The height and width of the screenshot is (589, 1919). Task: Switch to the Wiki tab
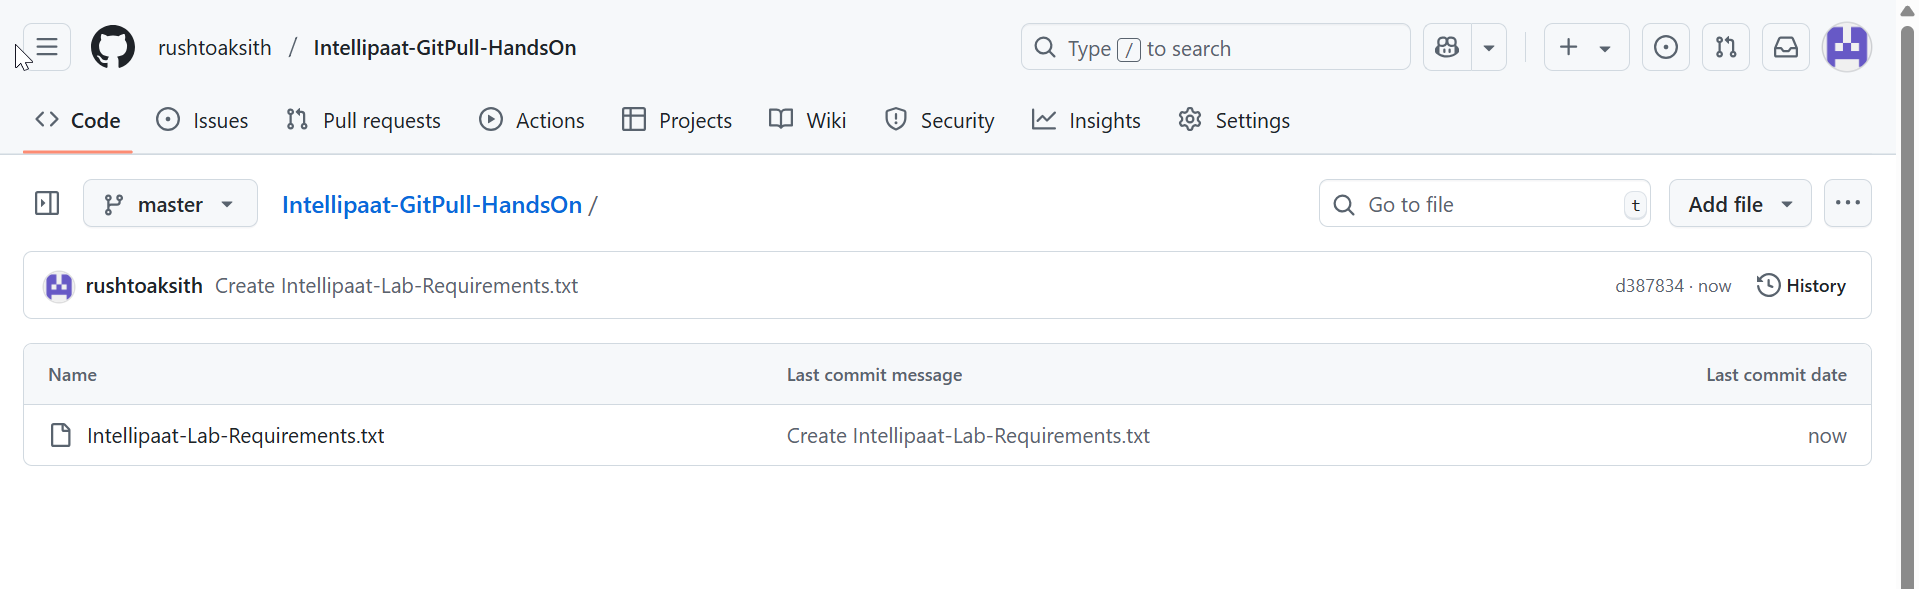(807, 120)
